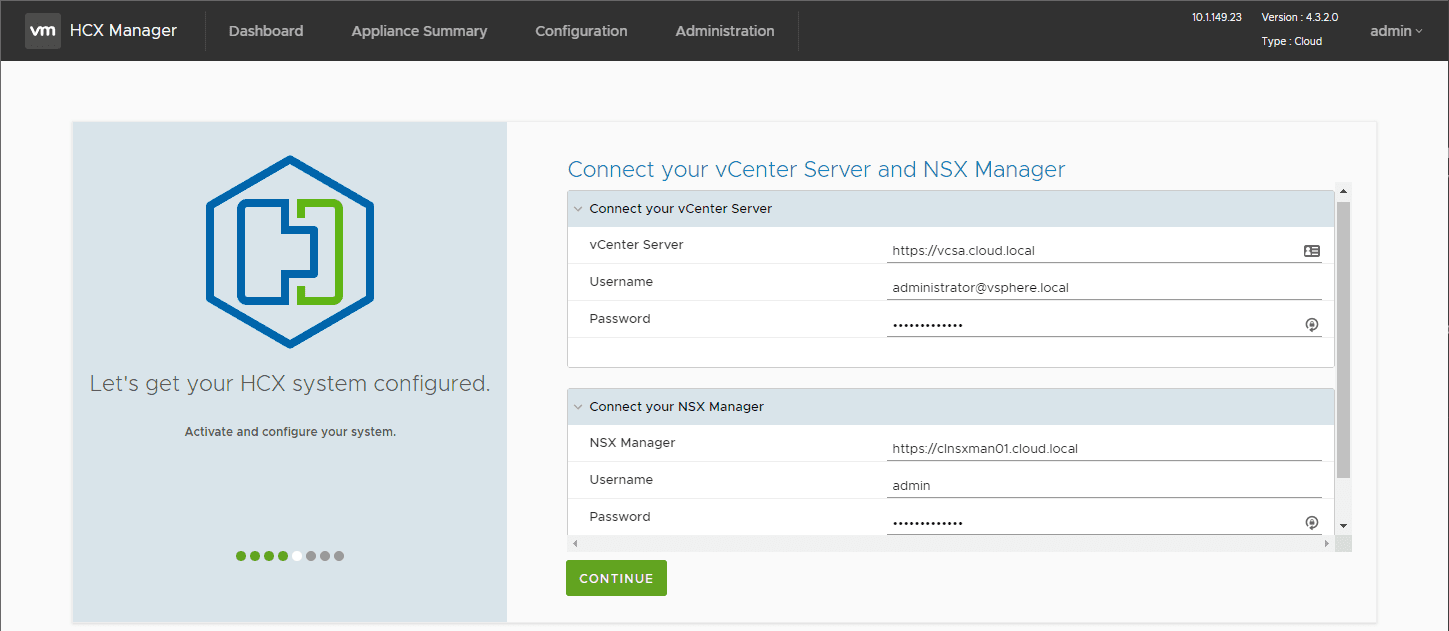The height and width of the screenshot is (631, 1449).
Task: Select the first wizard progress dot
Action: (241, 556)
